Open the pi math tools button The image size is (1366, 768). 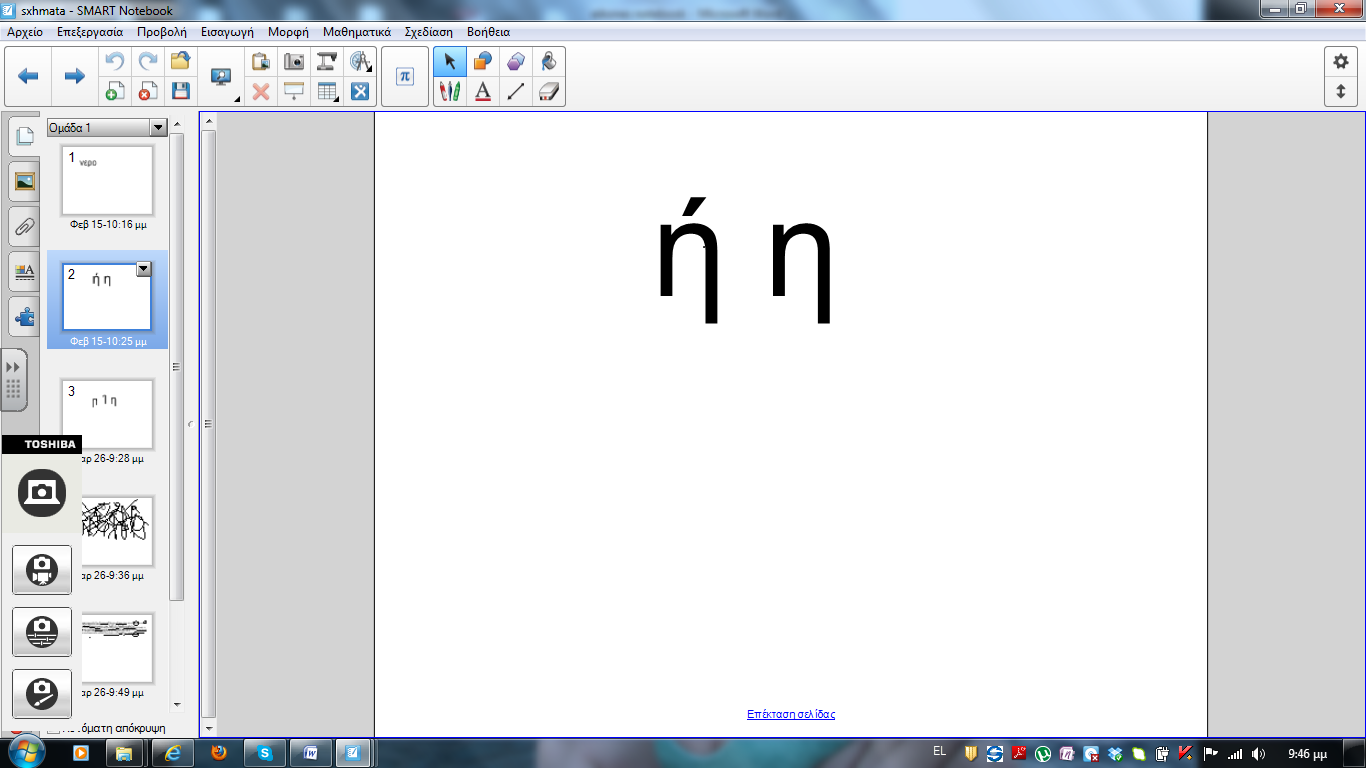(404, 76)
